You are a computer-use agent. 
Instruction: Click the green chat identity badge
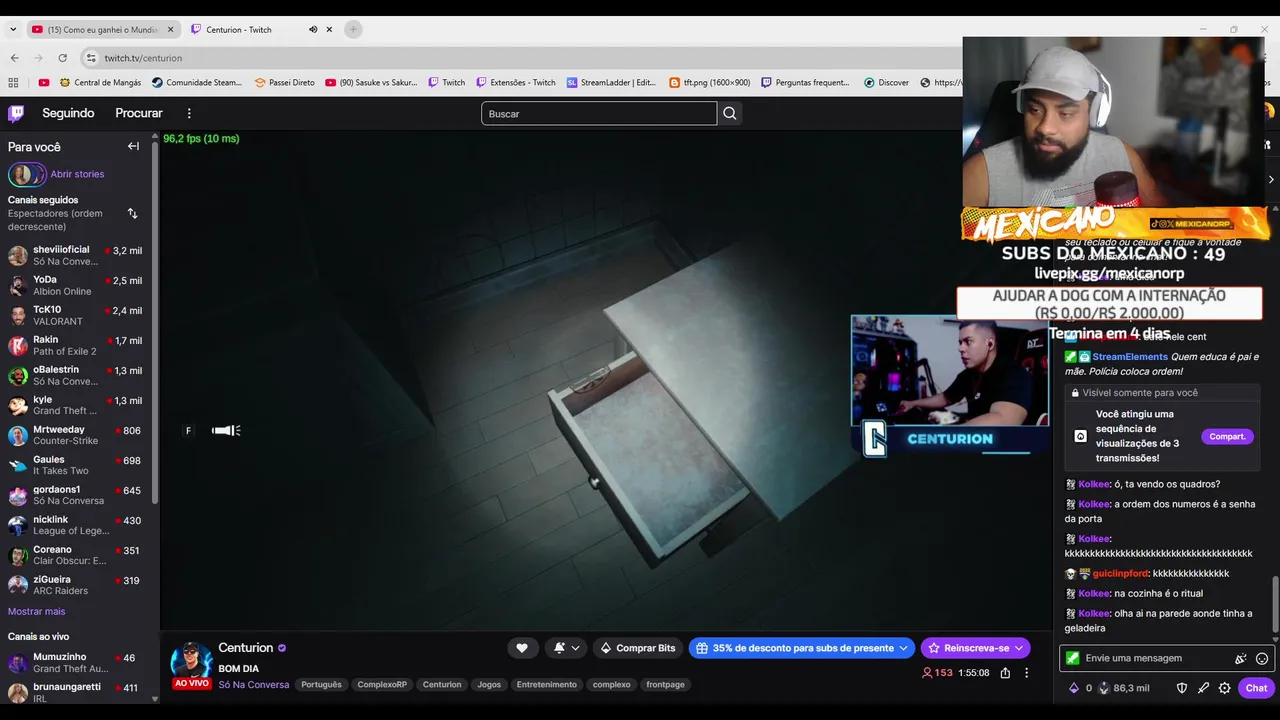(1072, 658)
